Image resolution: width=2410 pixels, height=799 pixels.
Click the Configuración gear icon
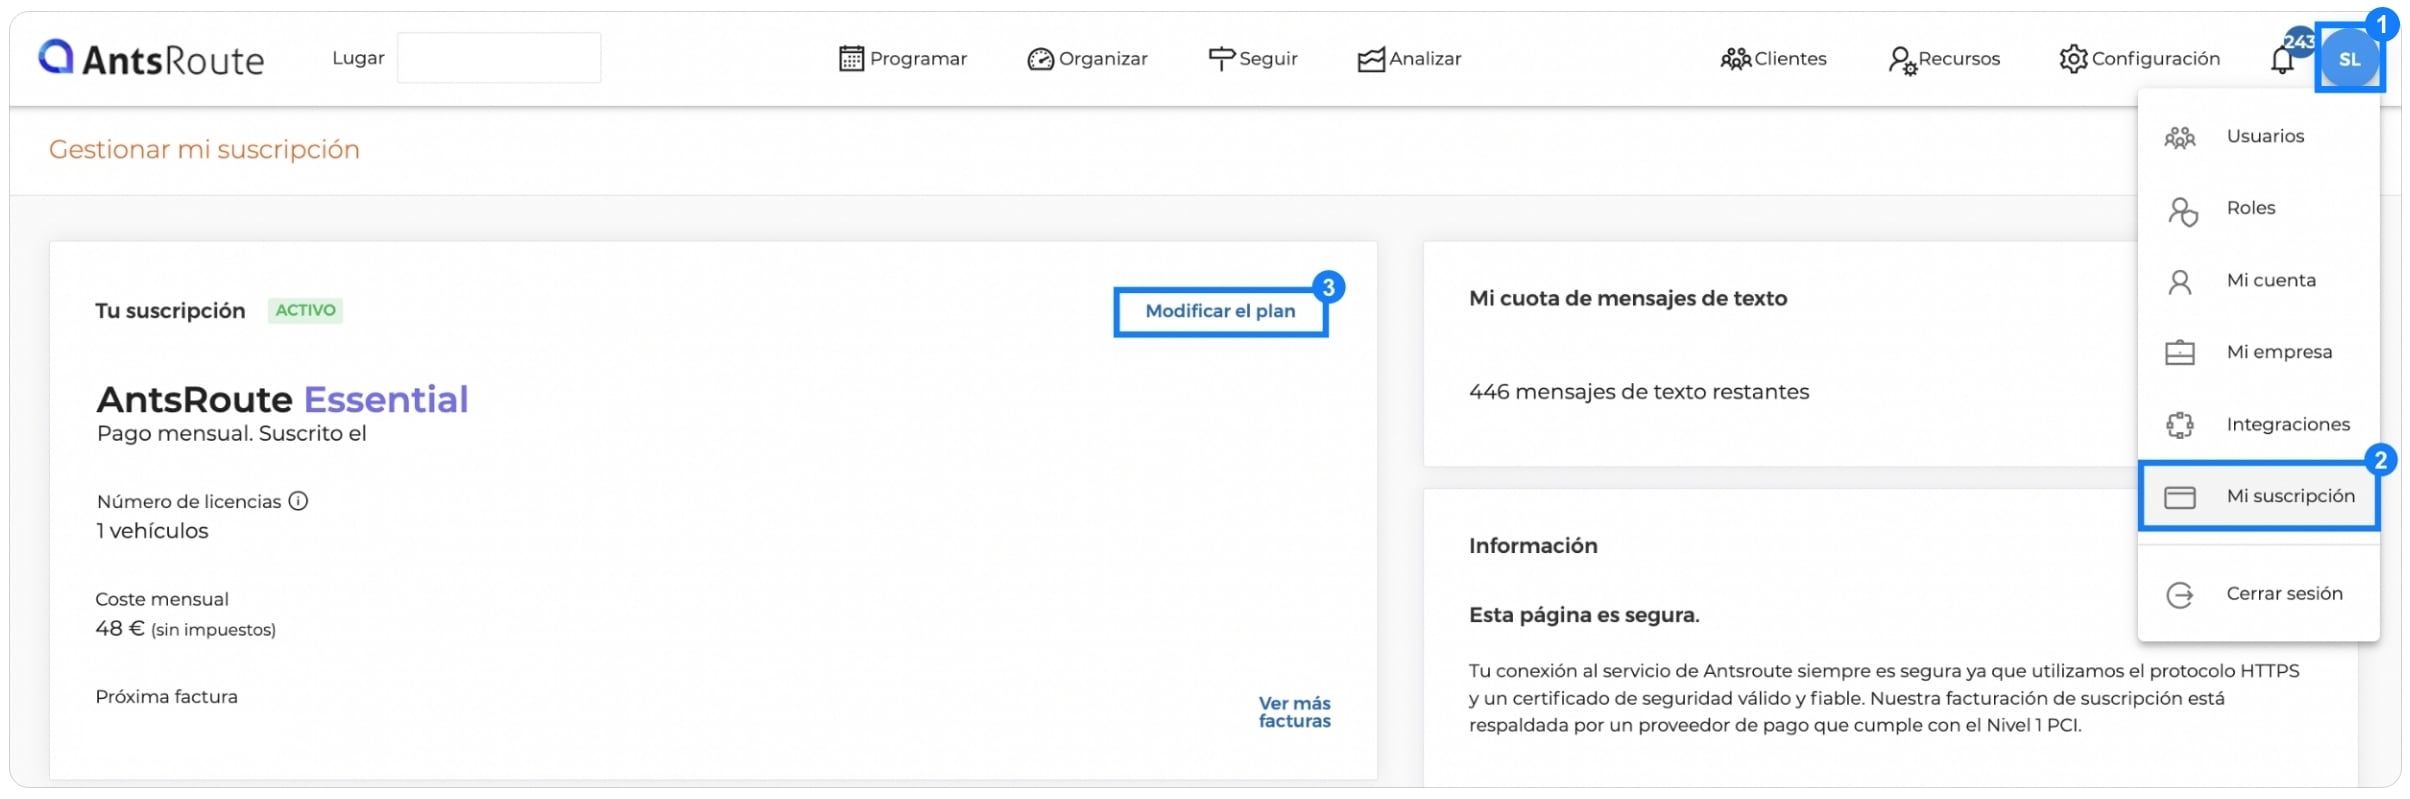[x=2073, y=59]
